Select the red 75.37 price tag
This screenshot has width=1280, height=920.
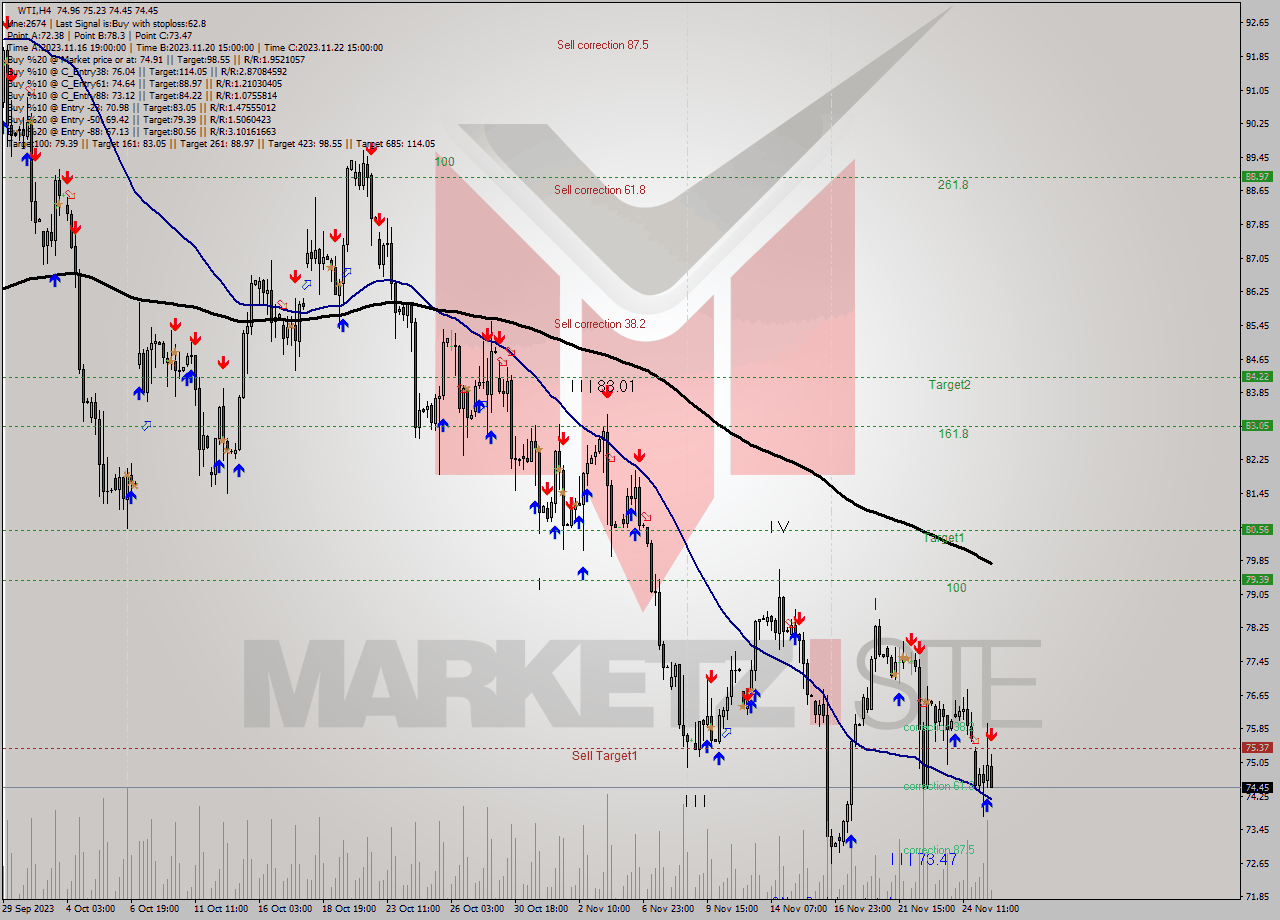pyautogui.click(x=1257, y=747)
